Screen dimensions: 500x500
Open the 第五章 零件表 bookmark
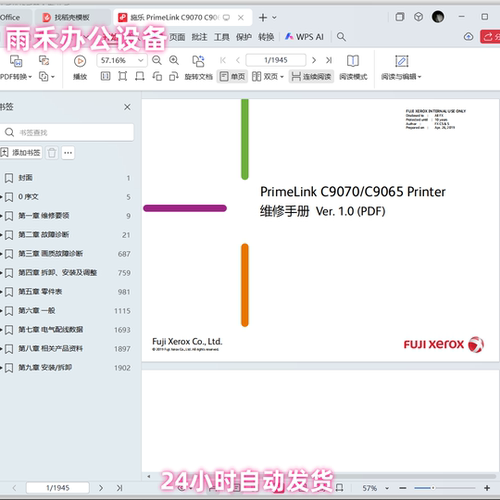pyautogui.click(x=40, y=292)
